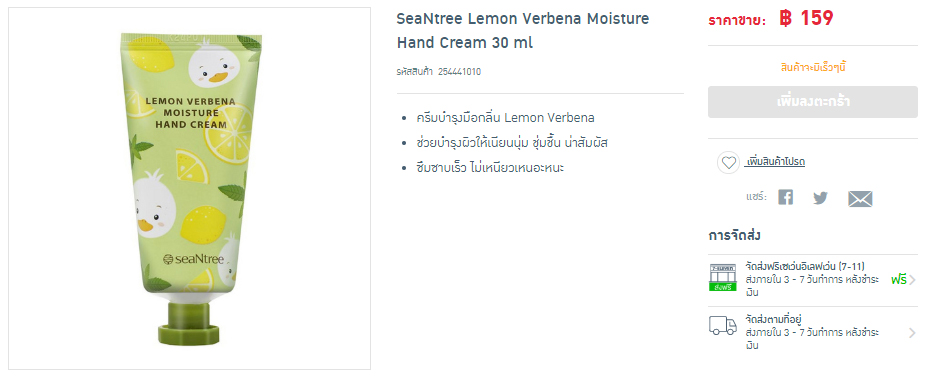Click the grayed add-to-cart button

coord(813,102)
